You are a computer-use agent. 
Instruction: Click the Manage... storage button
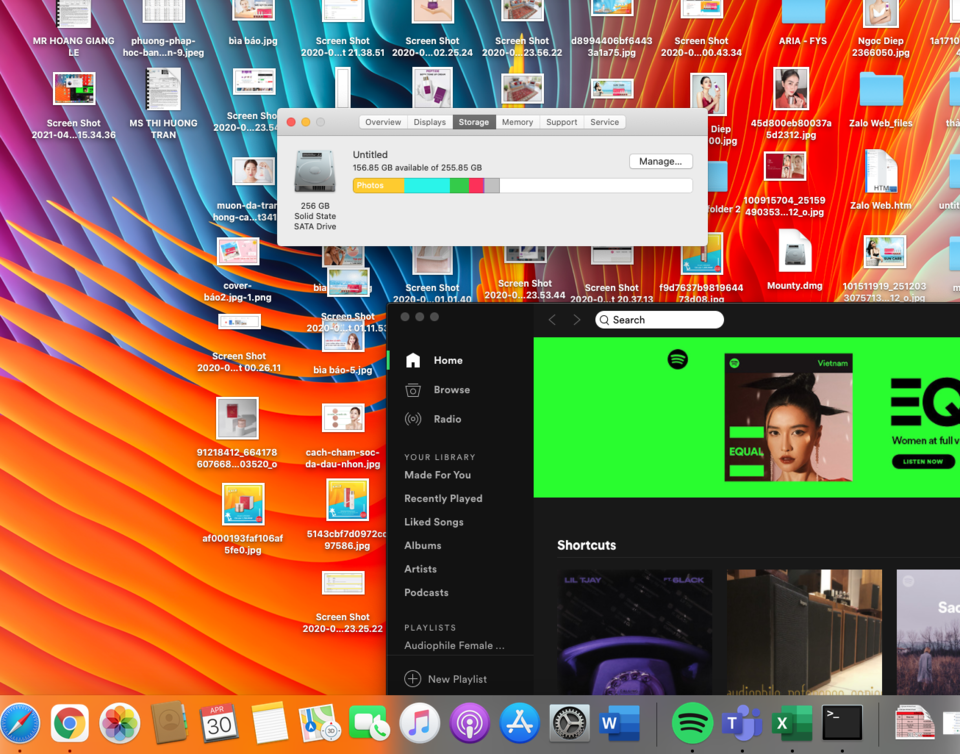coord(661,162)
